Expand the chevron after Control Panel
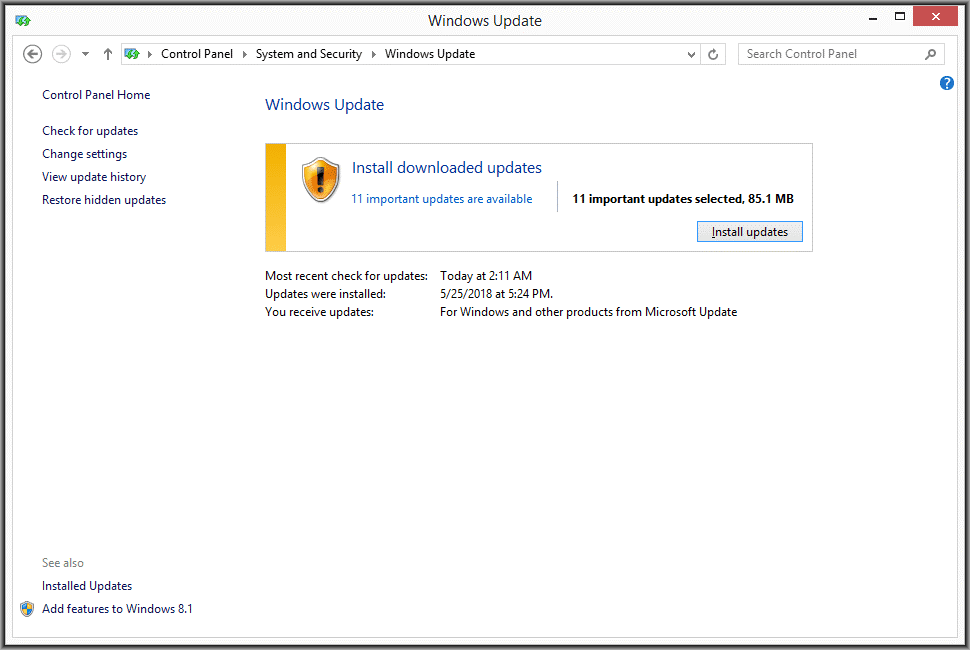Image resolution: width=970 pixels, height=650 pixels. click(244, 54)
